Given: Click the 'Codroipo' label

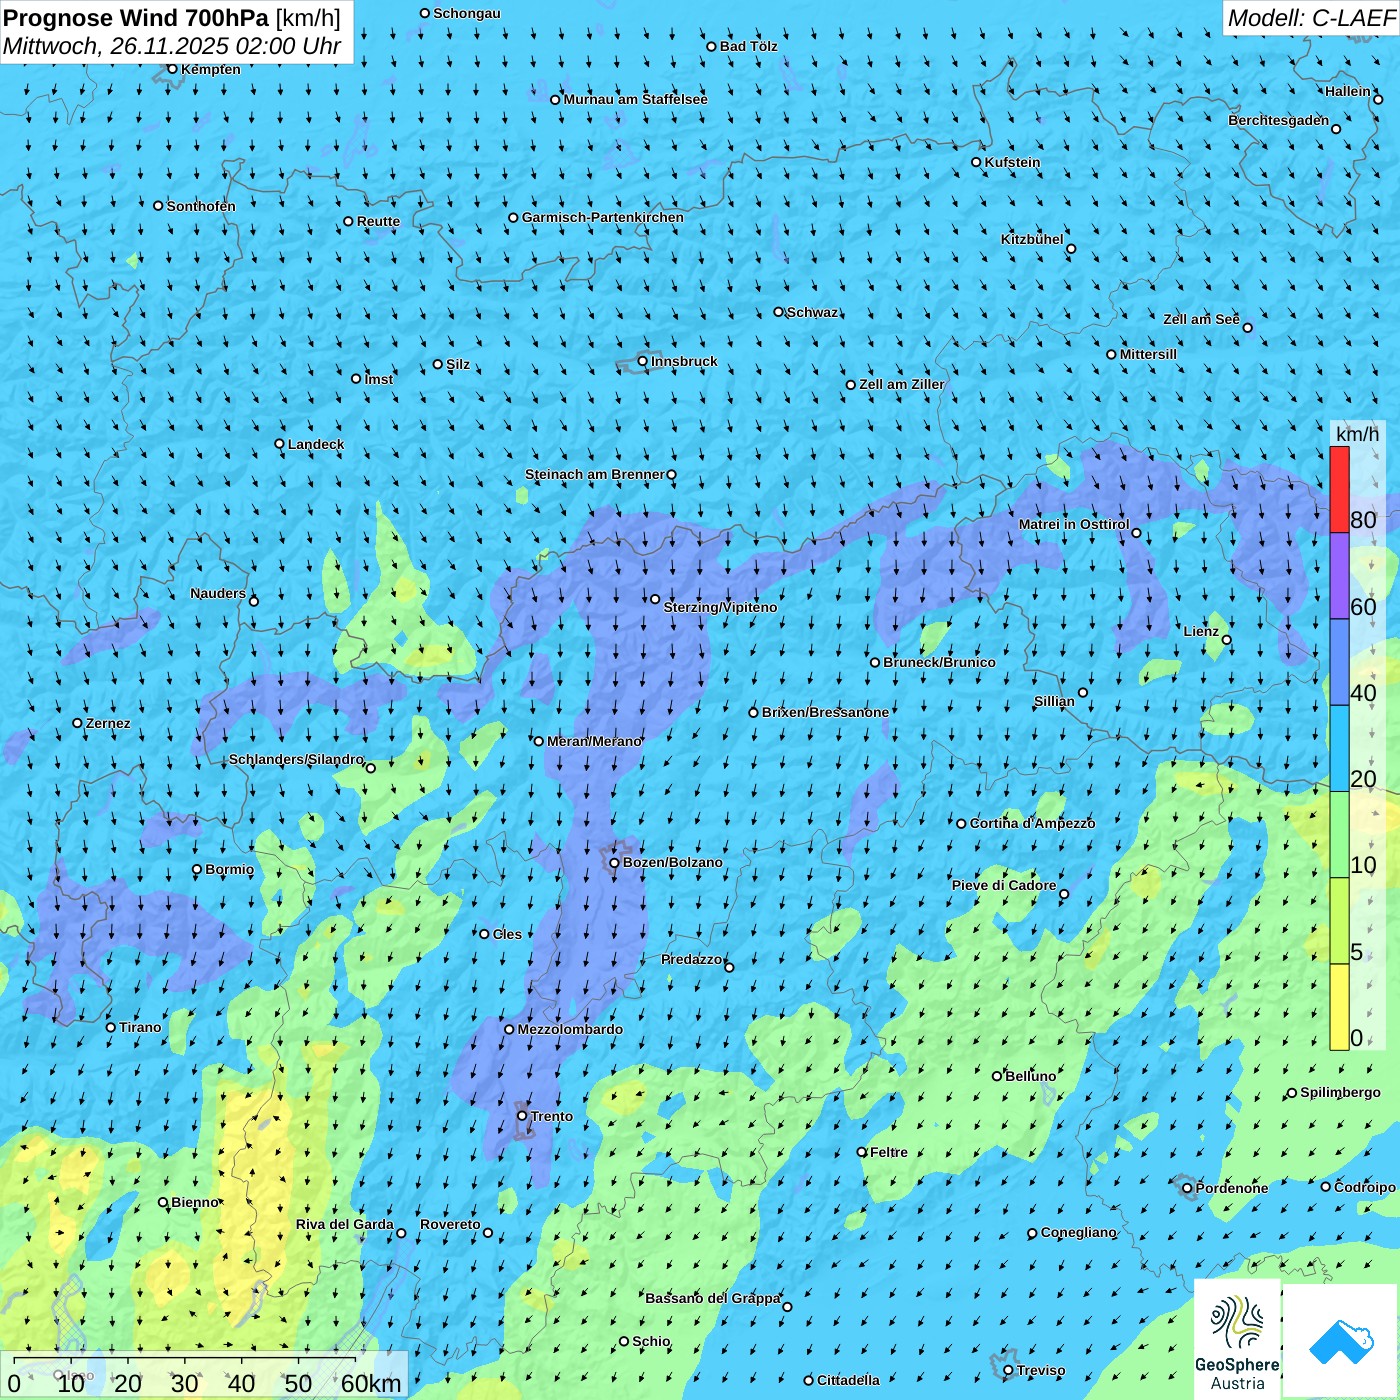Looking at the screenshot, I should point(1365,1187).
